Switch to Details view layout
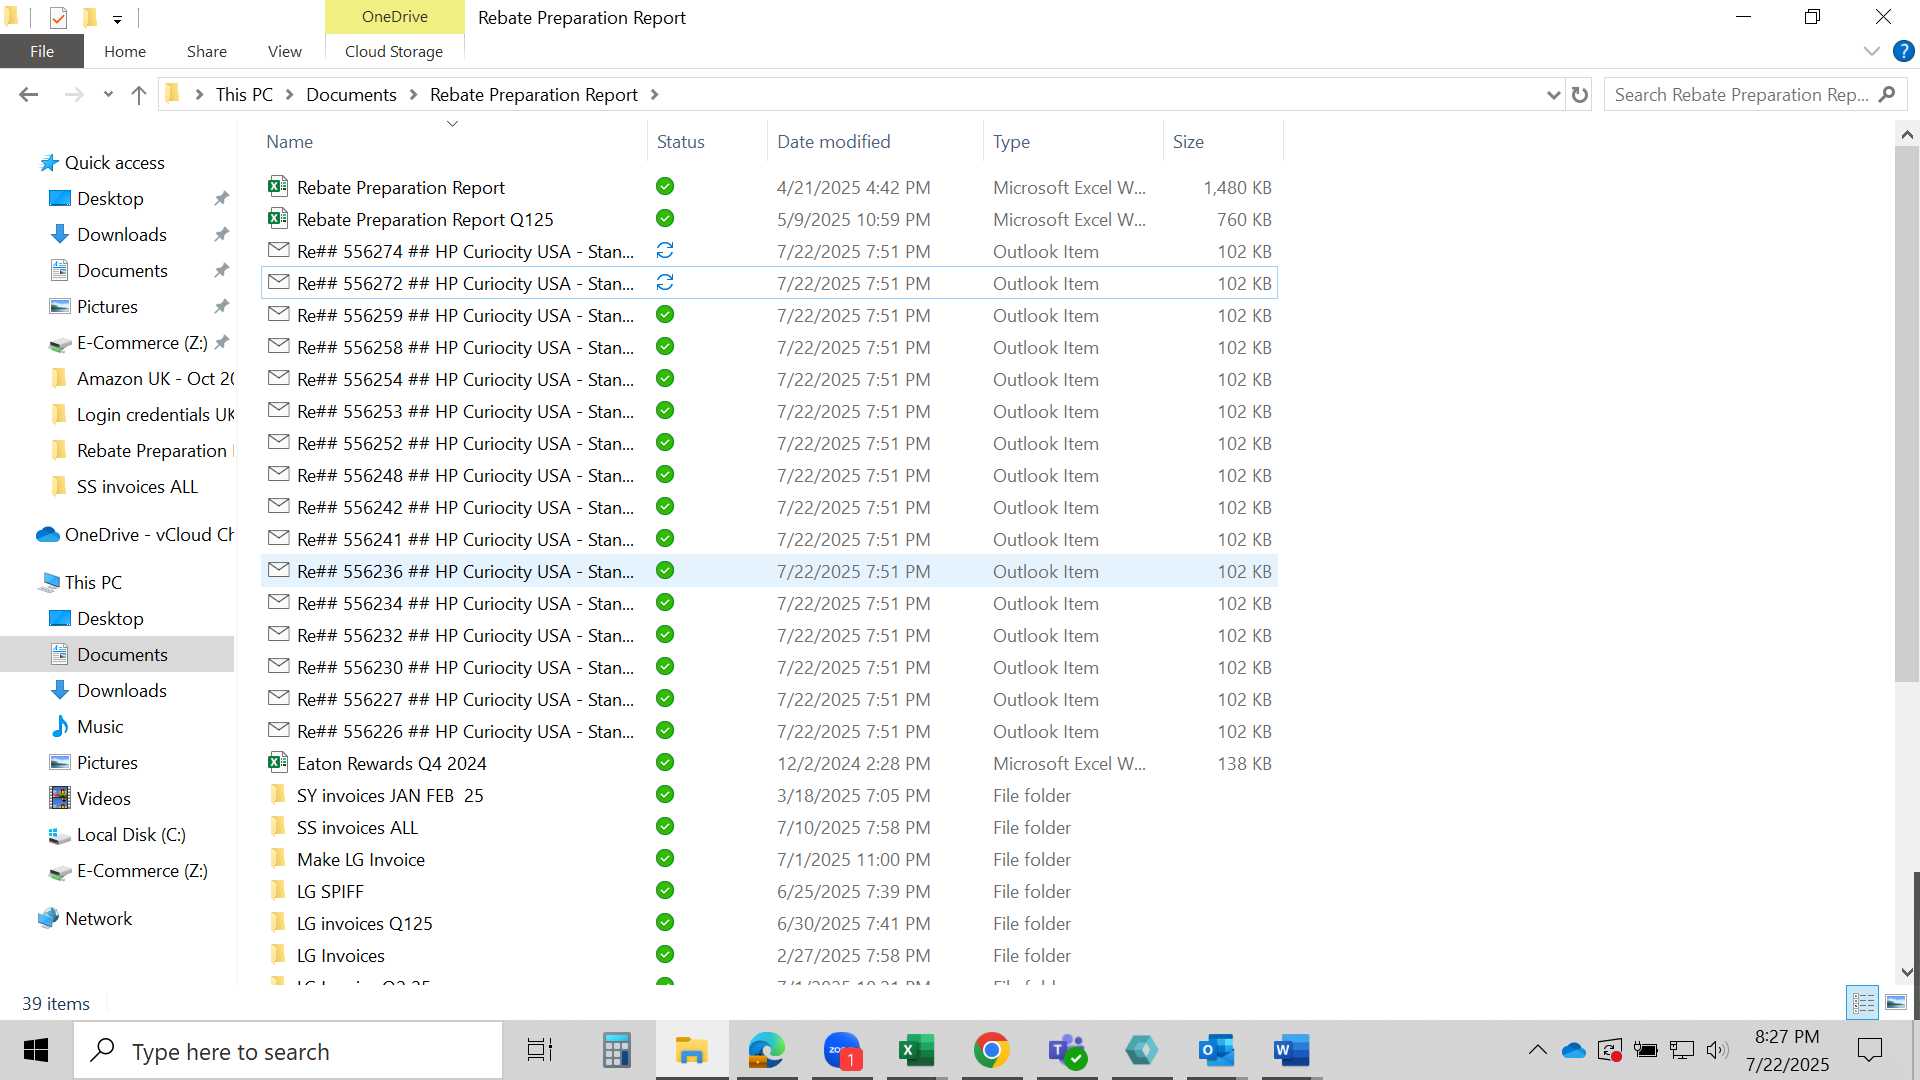 coord(1863,1002)
